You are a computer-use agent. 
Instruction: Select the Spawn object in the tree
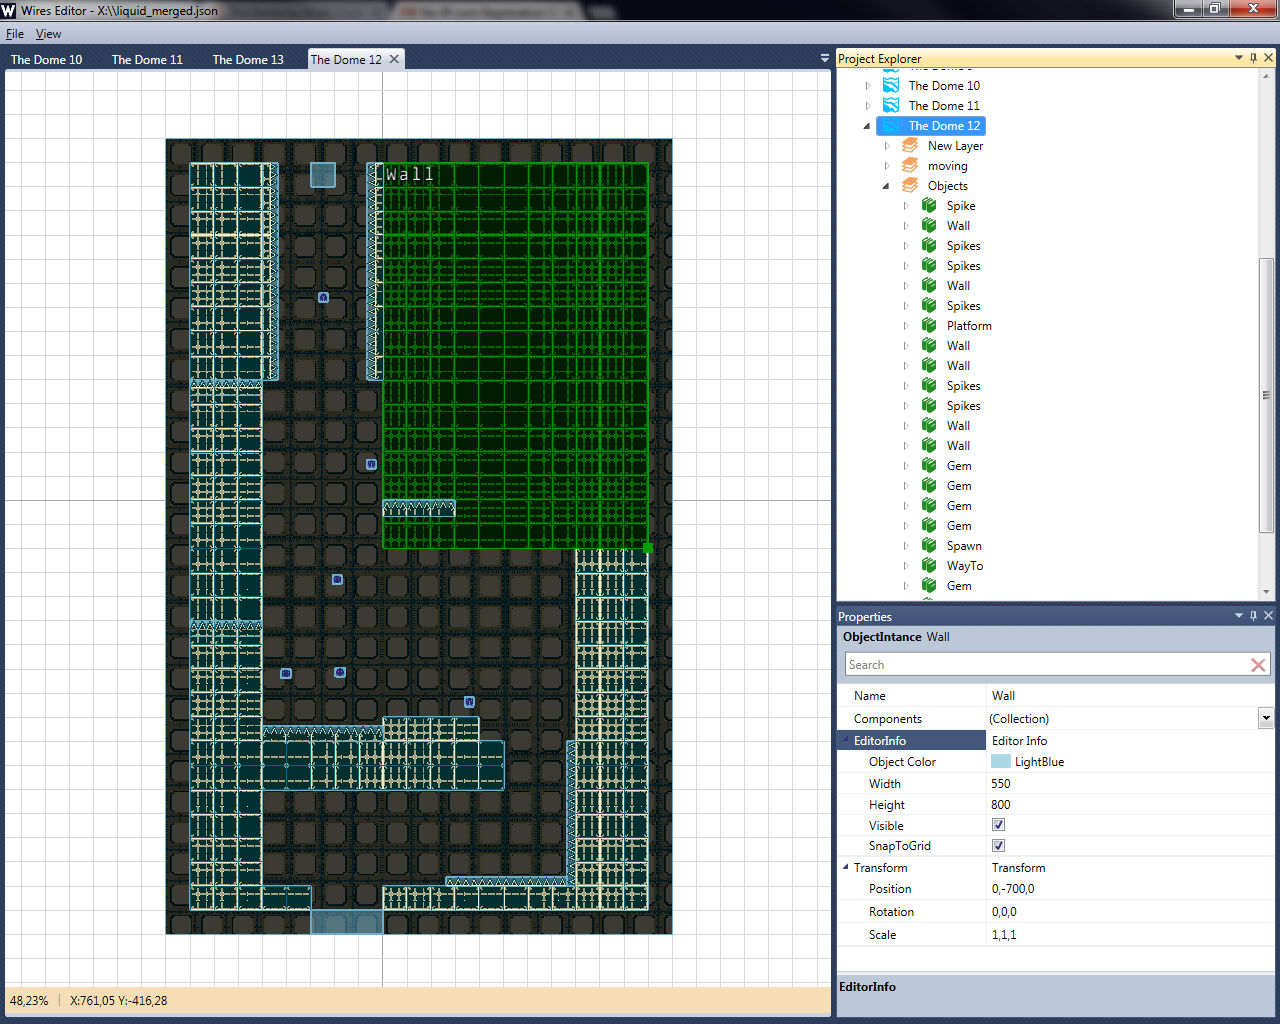(x=964, y=545)
